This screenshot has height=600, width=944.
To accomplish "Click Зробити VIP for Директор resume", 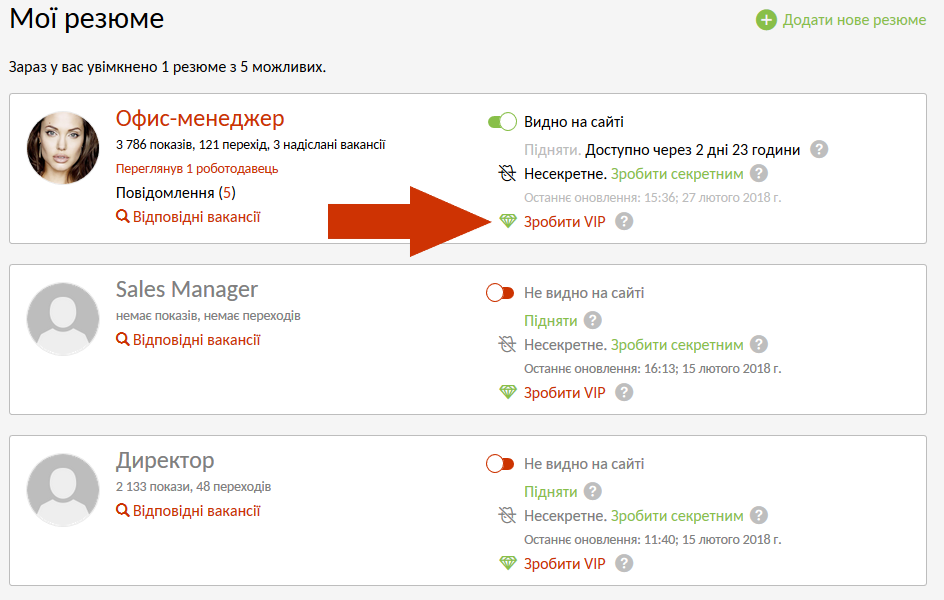I will coord(565,564).
